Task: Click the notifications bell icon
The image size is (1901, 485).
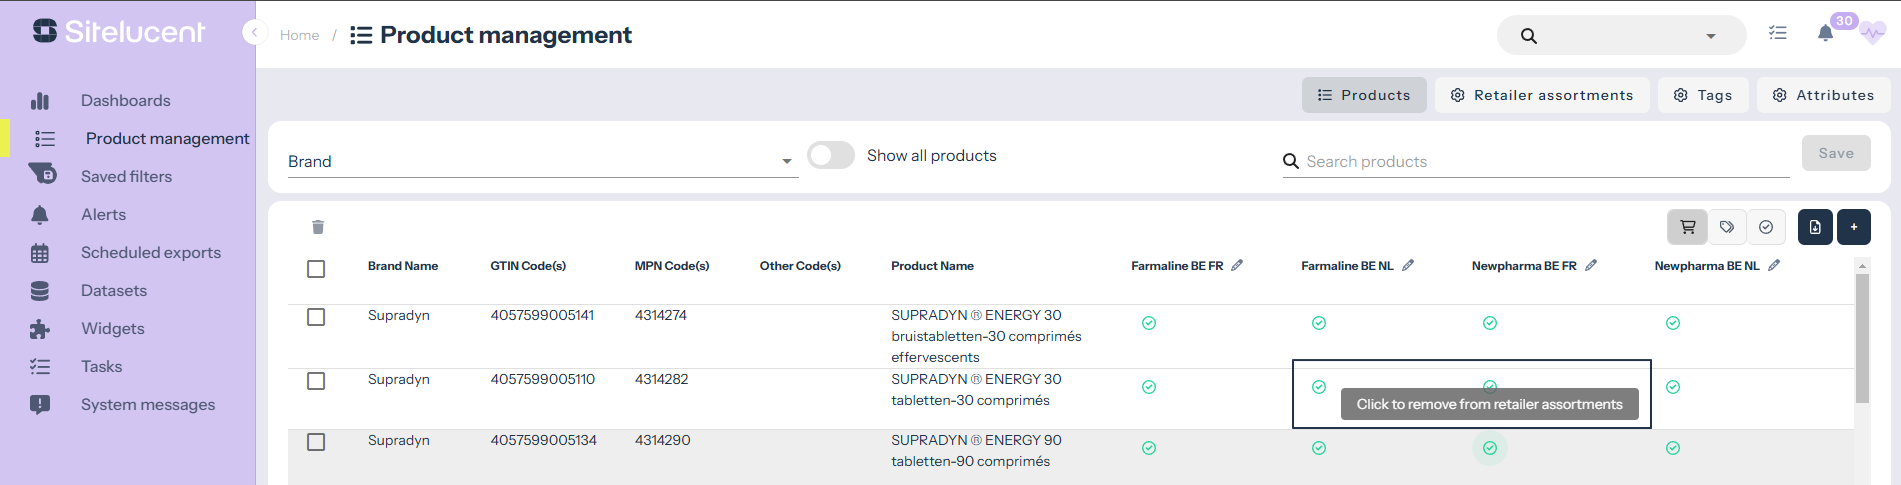Action: coord(1825,33)
